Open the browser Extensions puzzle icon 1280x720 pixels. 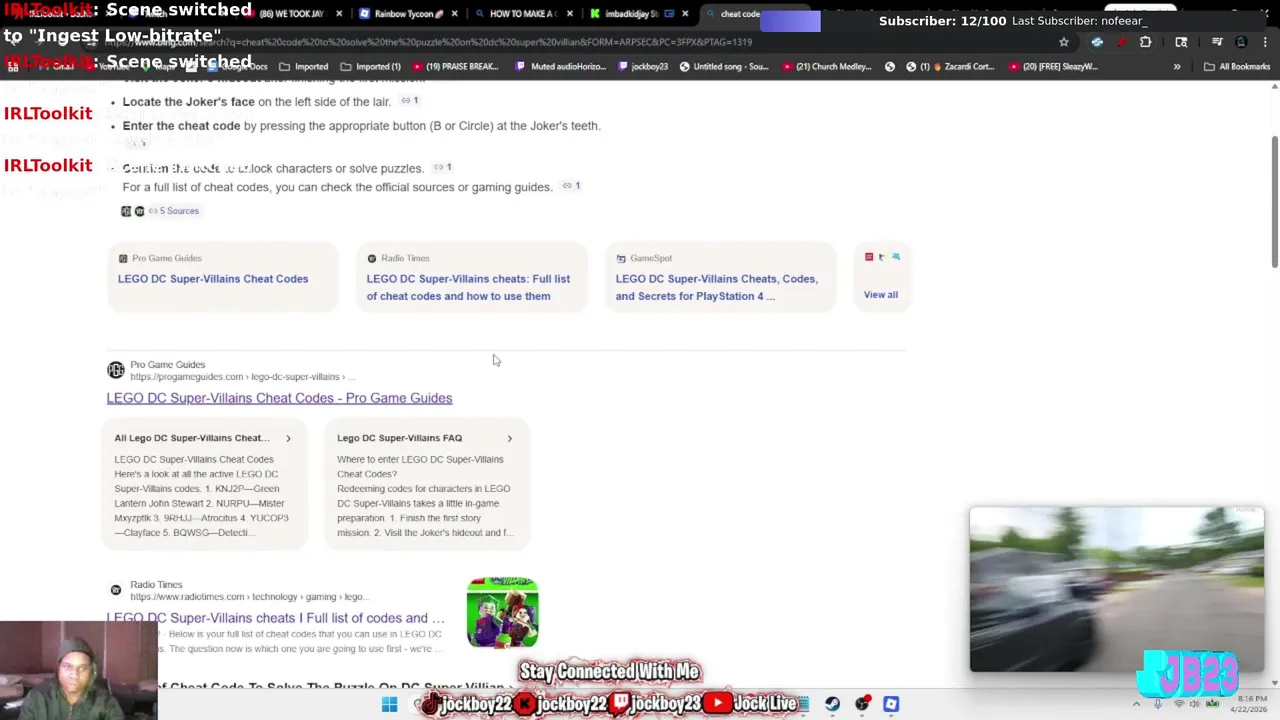pos(1145,42)
